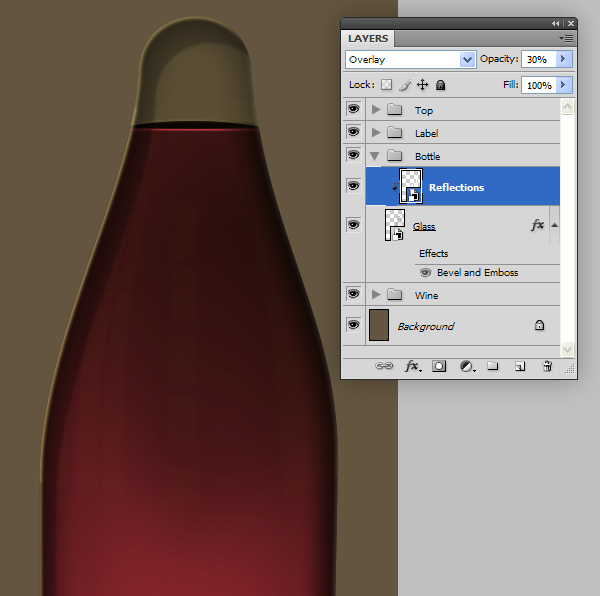
Task: Select the Top group name
Action: click(x=424, y=111)
